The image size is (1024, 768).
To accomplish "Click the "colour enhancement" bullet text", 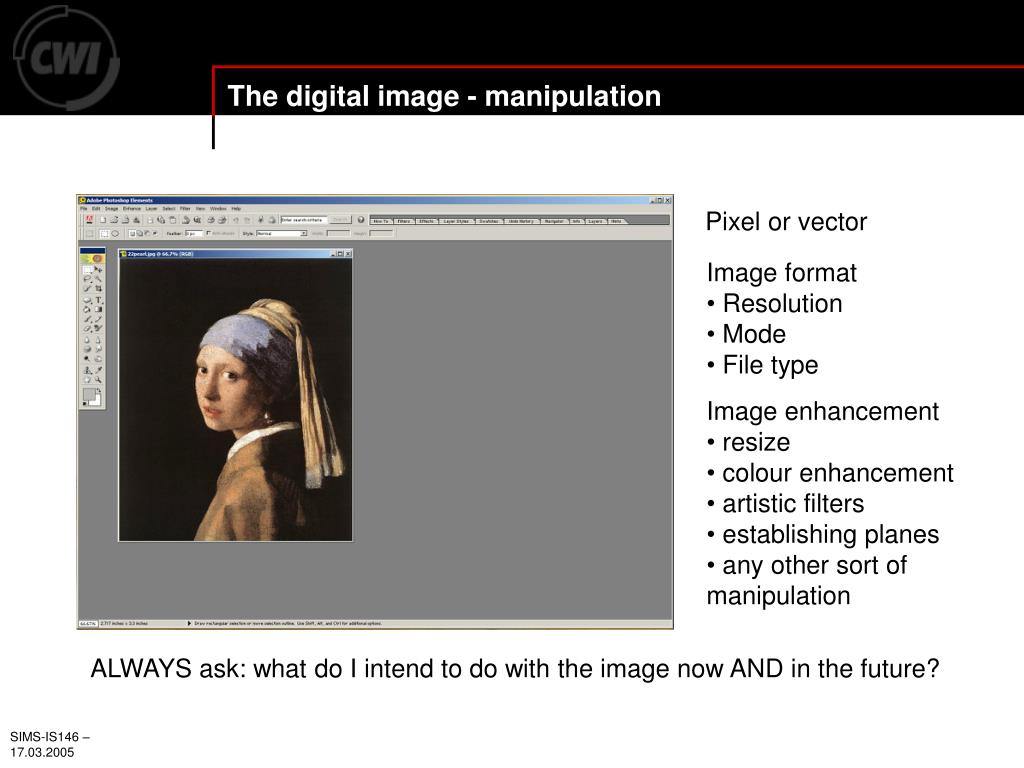I will click(x=838, y=473).
